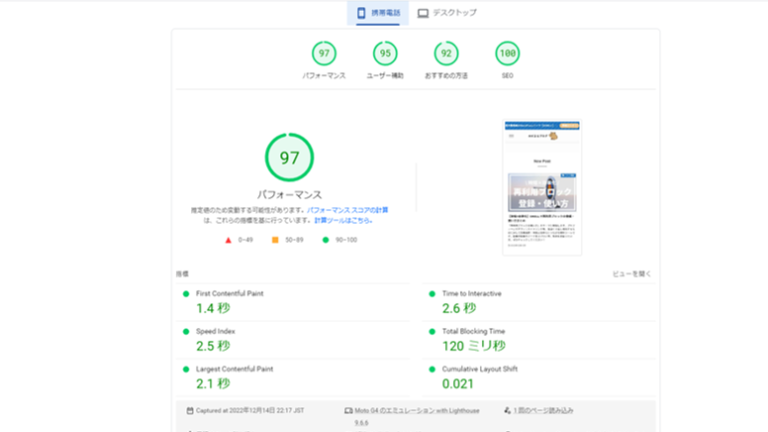
Task: Click the ユーザー補助 95 score gauge
Action: (384, 54)
